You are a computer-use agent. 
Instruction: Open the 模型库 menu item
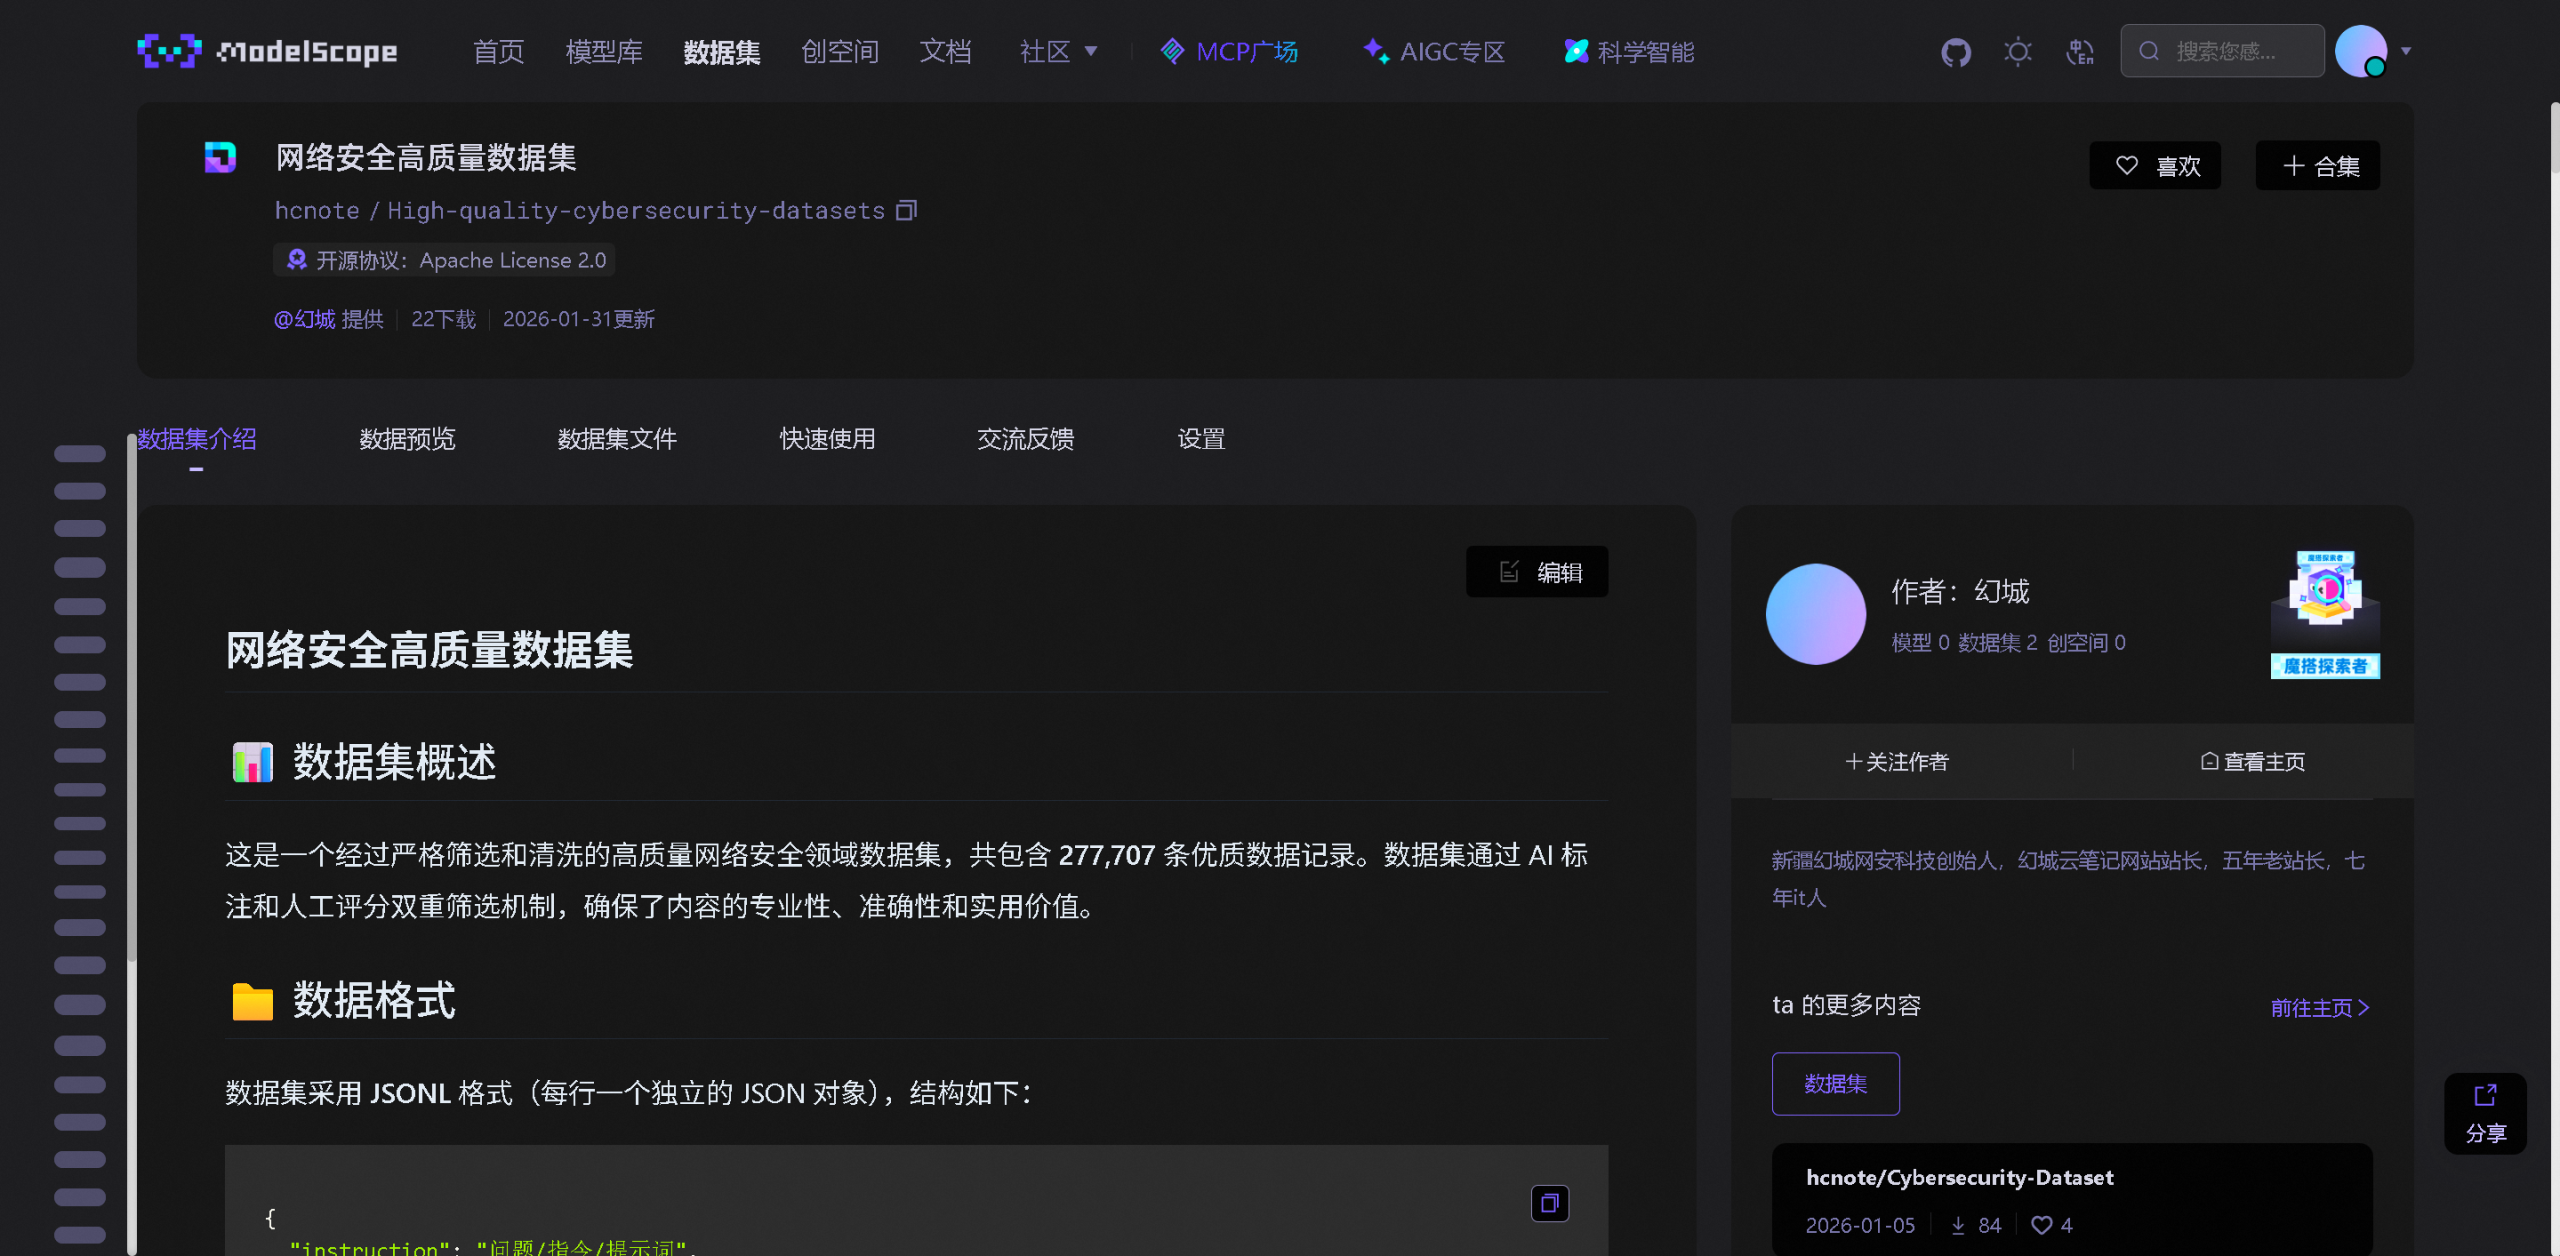603,51
